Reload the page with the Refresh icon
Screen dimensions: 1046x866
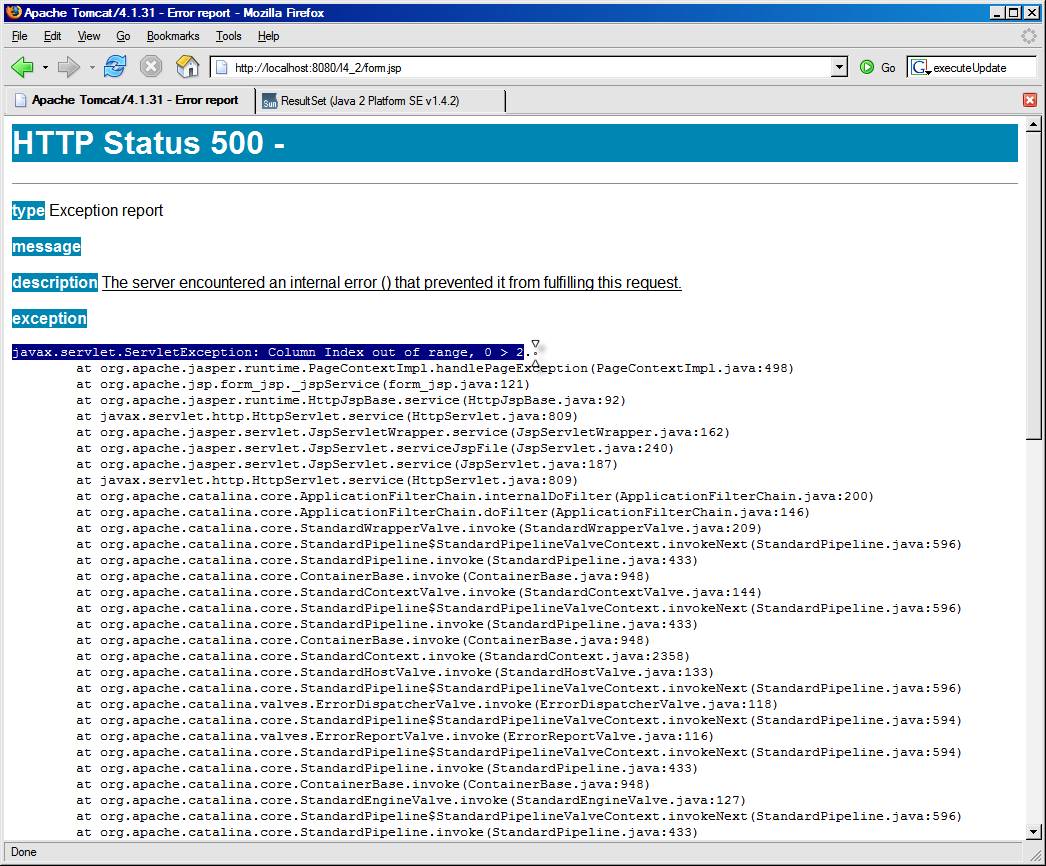[115, 67]
